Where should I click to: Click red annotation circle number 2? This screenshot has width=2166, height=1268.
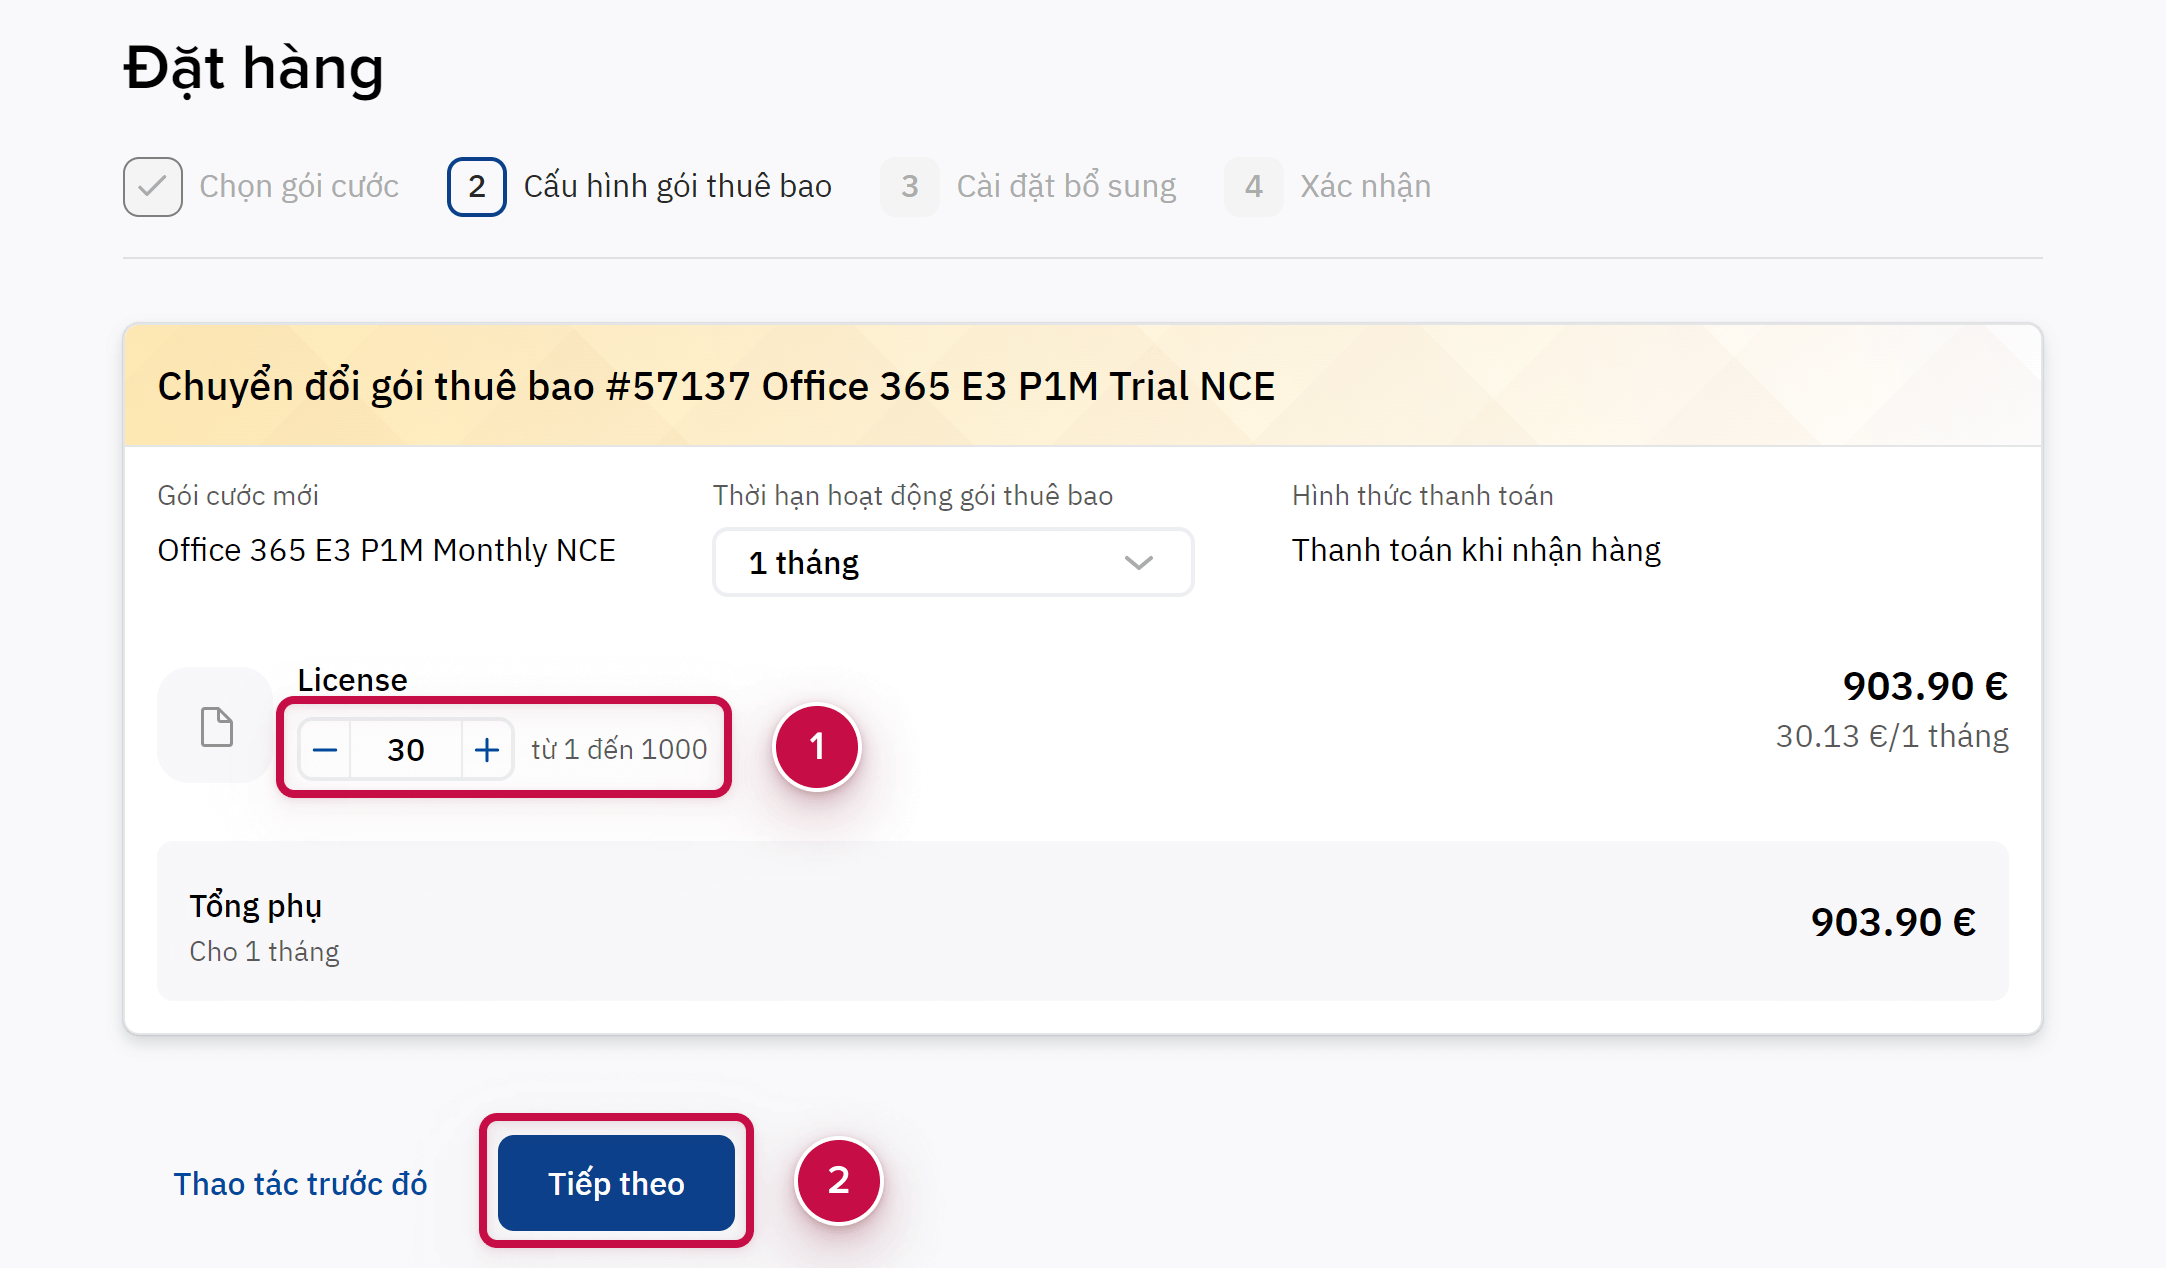pos(838,1181)
